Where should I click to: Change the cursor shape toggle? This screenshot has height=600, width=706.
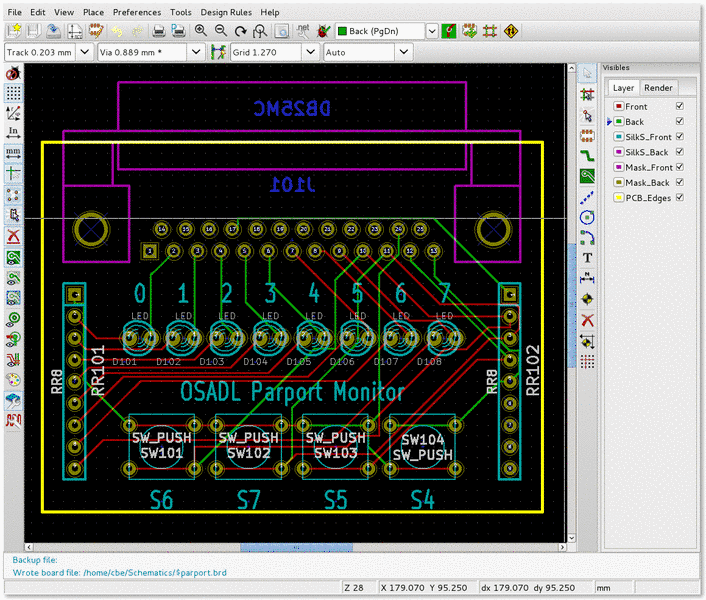tap(14, 172)
